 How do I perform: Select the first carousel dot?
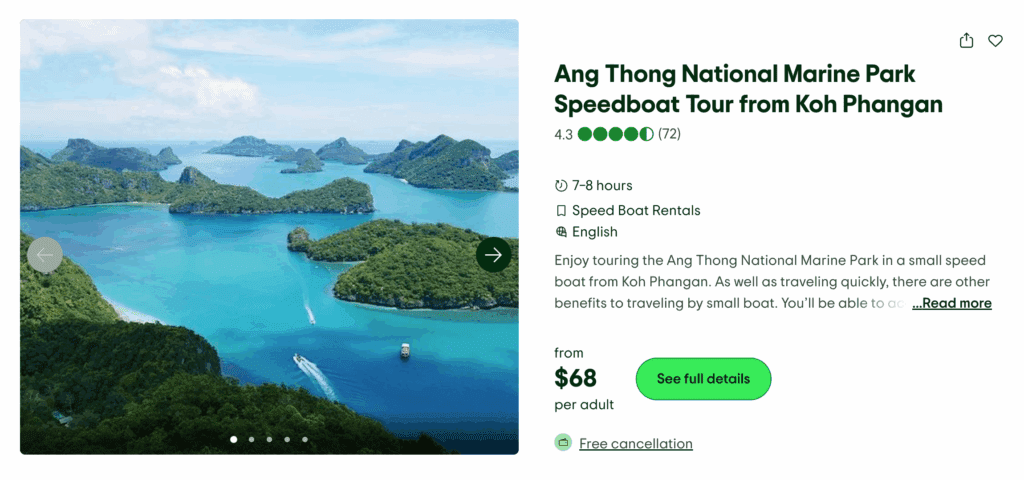[x=234, y=439]
